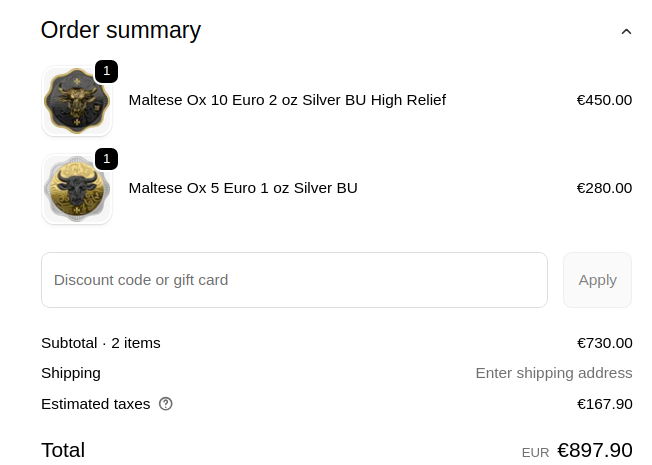652x465 pixels.
Task: Click the €897.90 total amount
Action: coord(594,450)
